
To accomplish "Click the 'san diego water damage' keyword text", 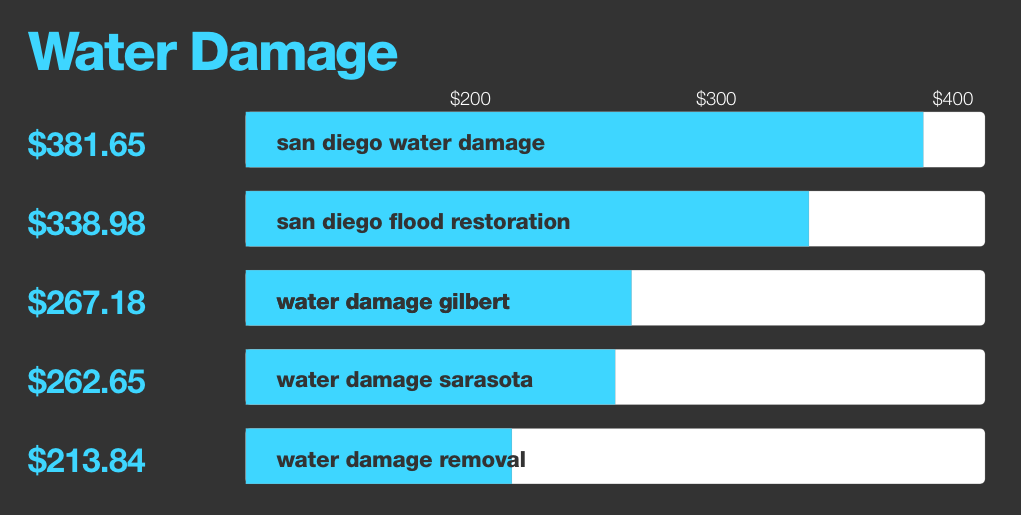I will tap(410, 142).
